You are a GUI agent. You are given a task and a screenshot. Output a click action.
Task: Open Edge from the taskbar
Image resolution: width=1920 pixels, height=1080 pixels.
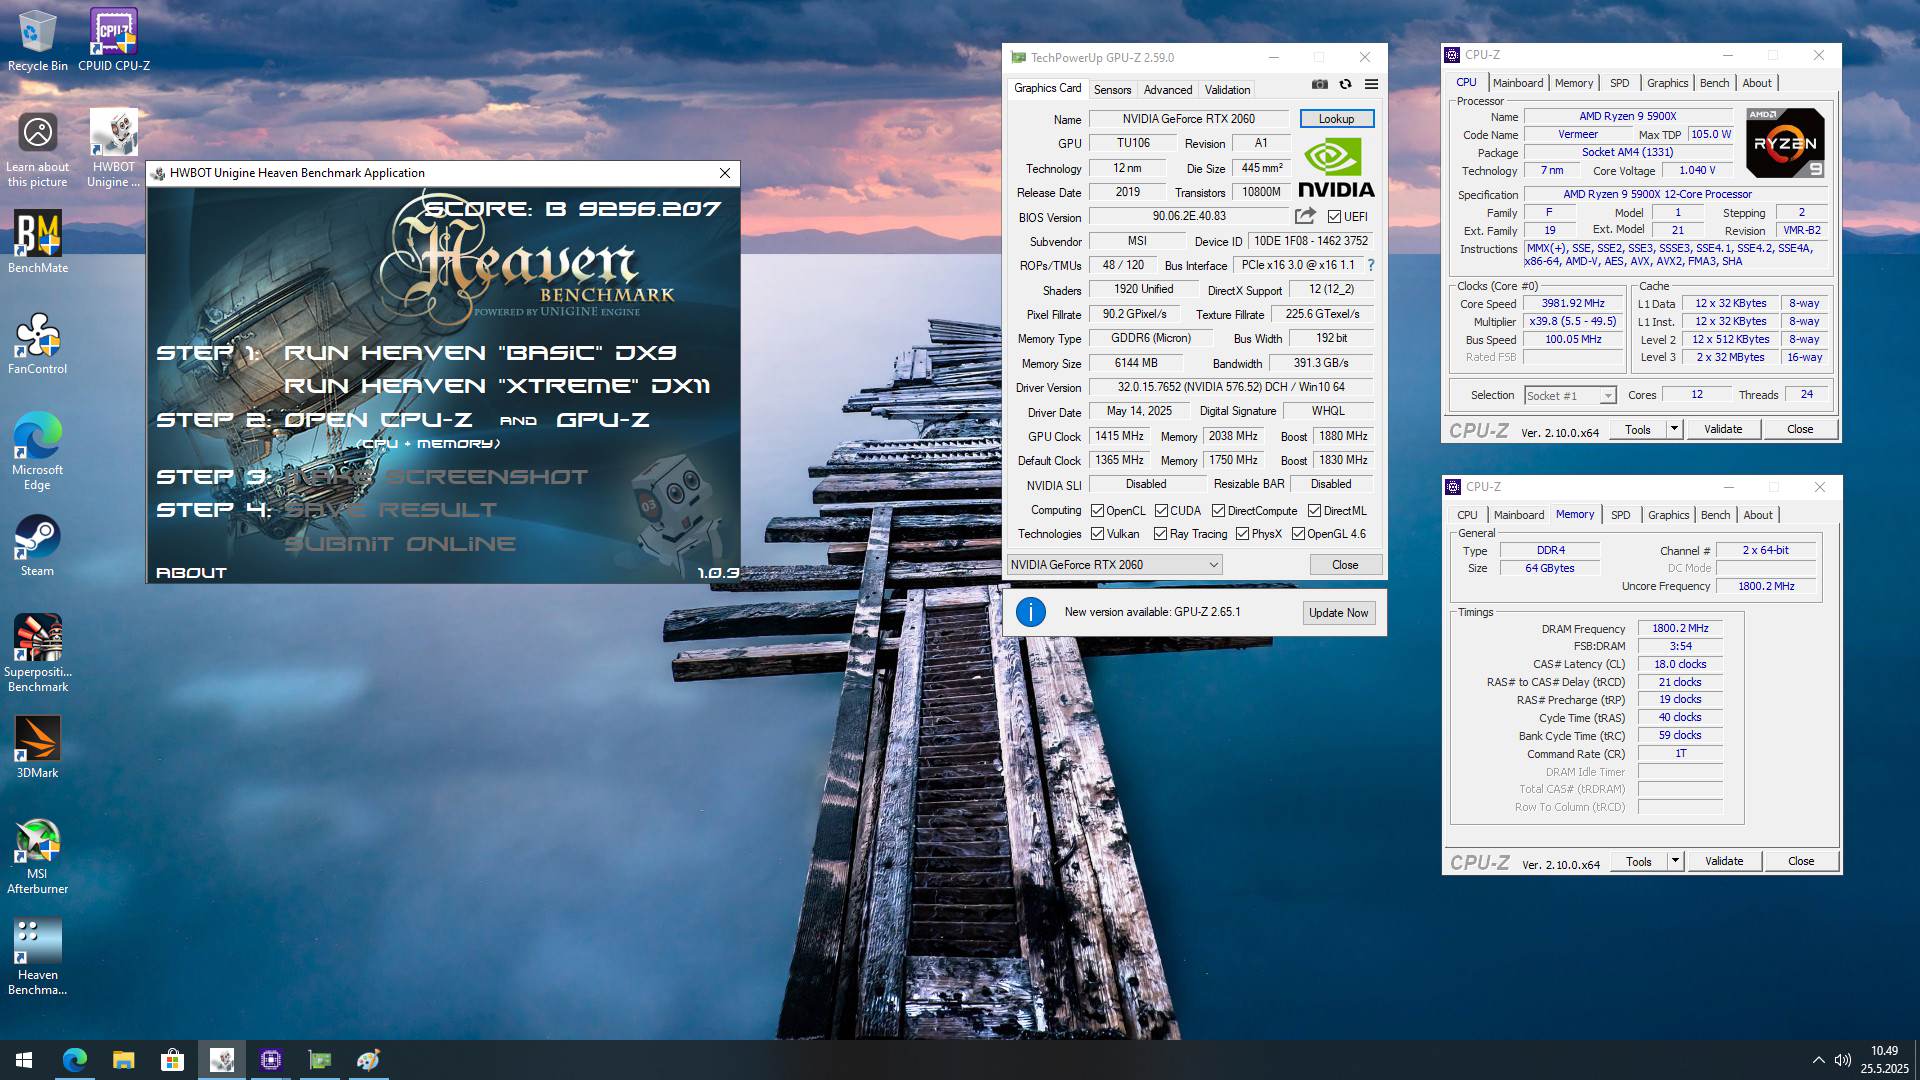click(x=75, y=1060)
